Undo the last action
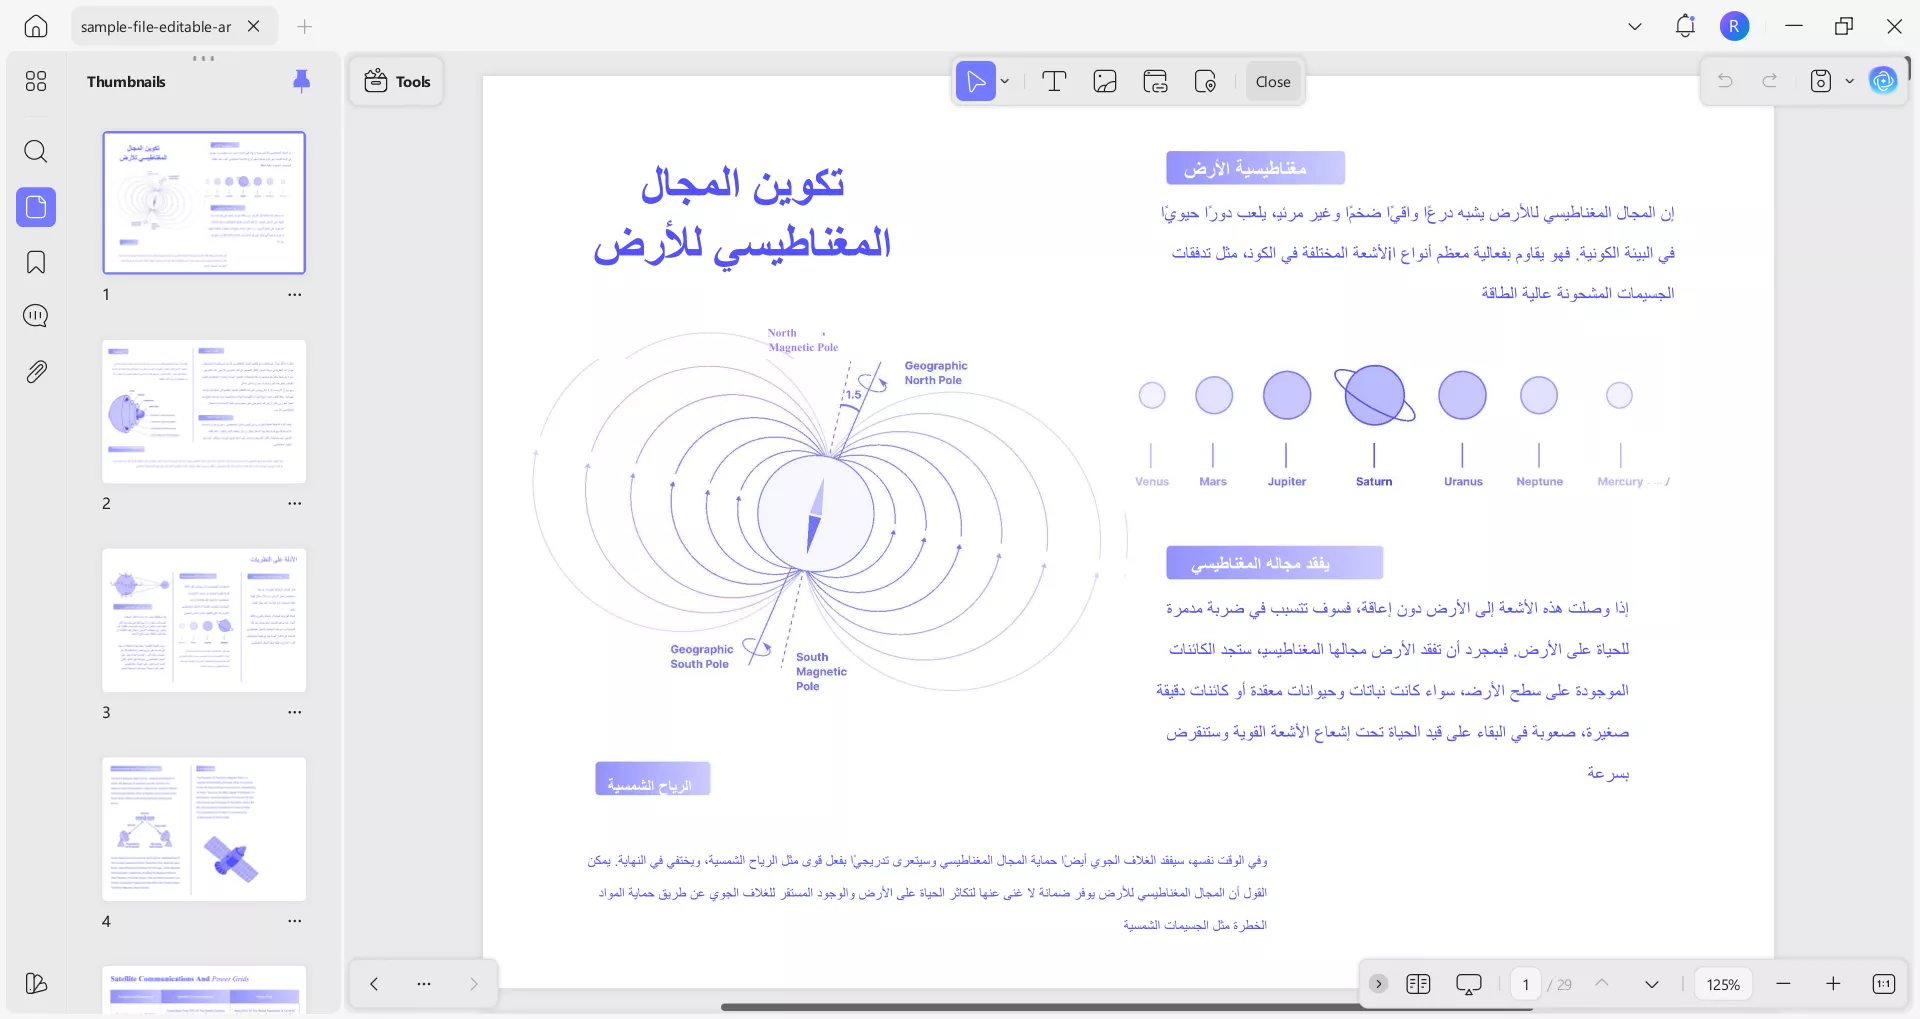Screen dimensions: 1920x1019 [x=1725, y=81]
